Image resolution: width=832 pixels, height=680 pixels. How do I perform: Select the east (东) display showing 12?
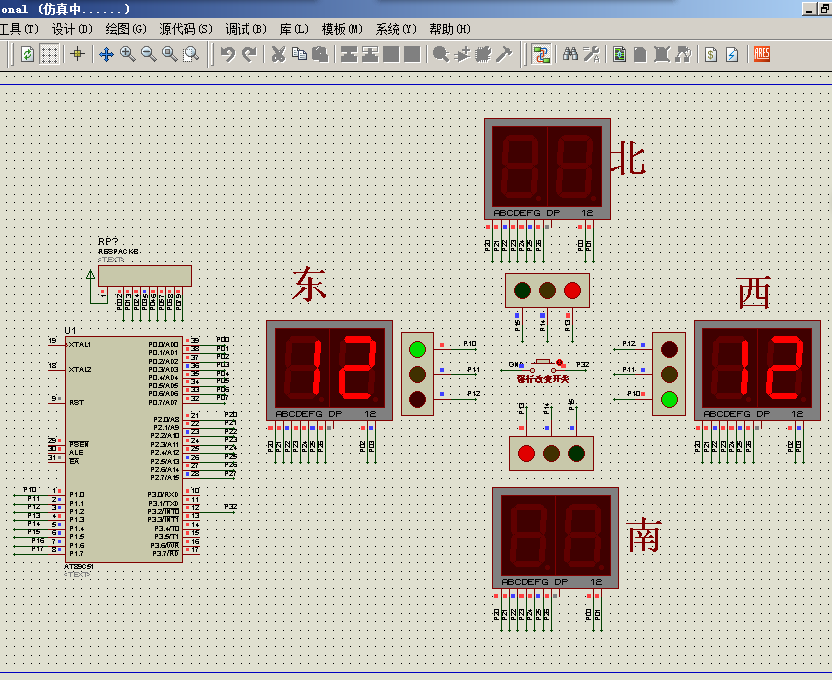(x=330, y=370)
